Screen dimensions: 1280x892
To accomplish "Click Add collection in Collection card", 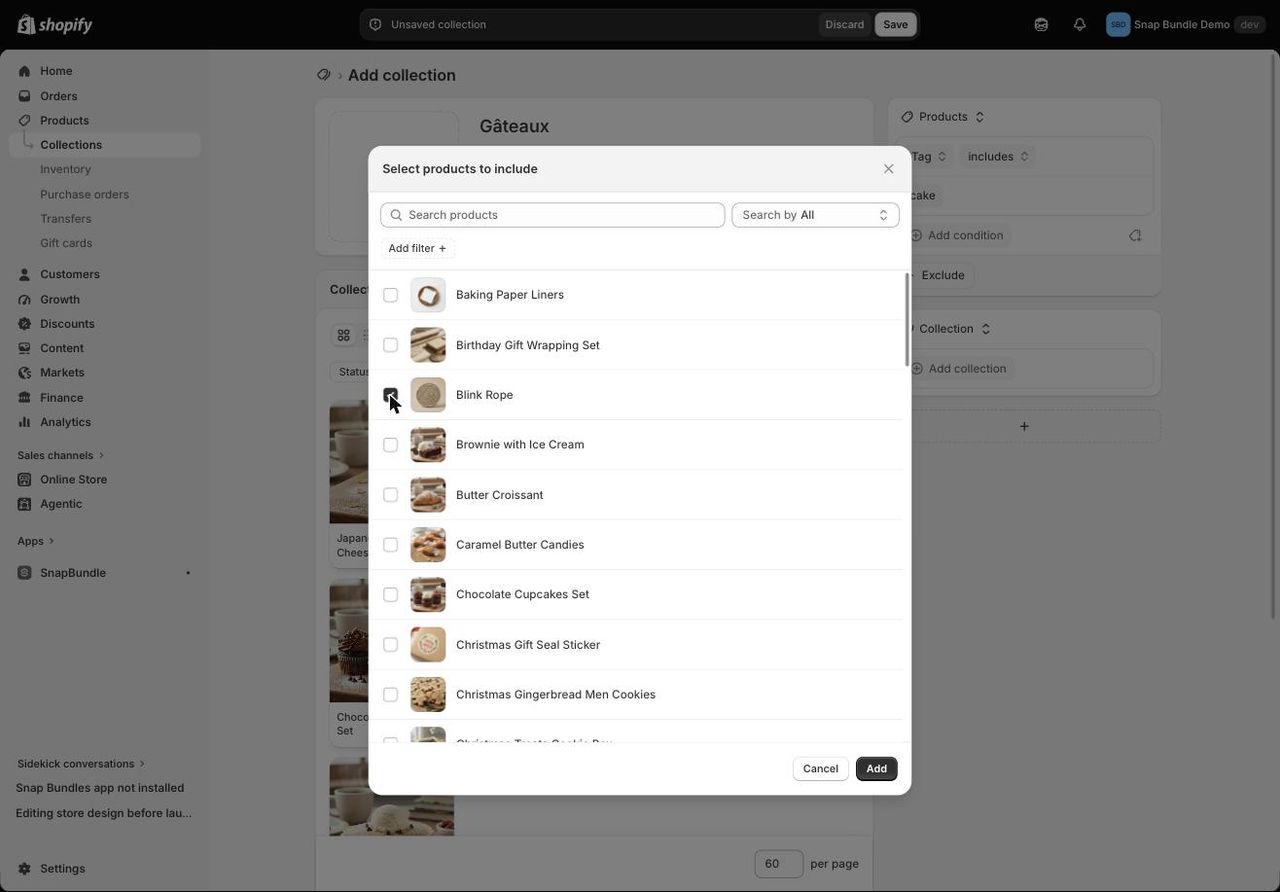I will pos(958,368).
